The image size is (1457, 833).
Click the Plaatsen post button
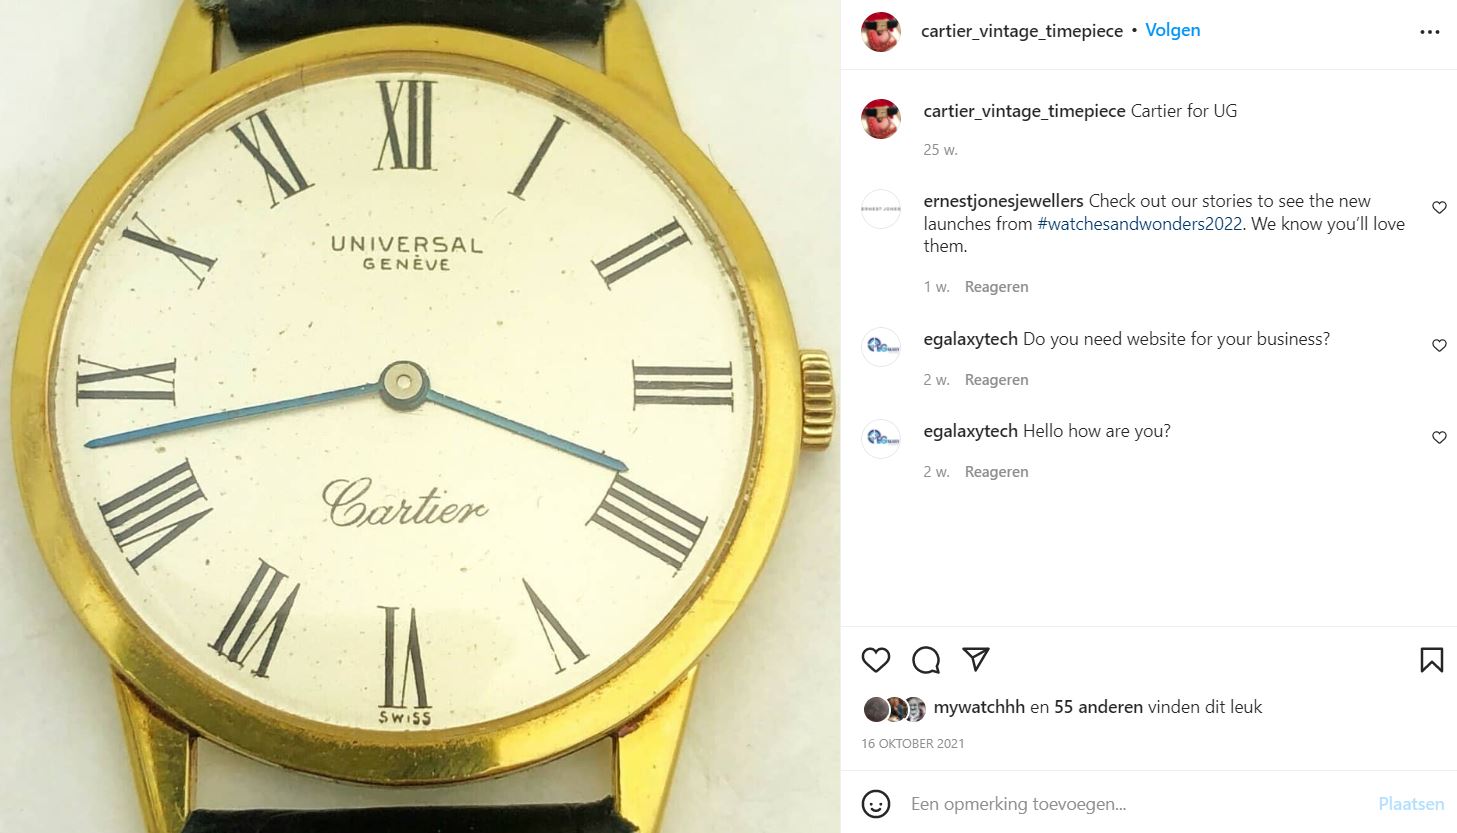point(1411,804)
